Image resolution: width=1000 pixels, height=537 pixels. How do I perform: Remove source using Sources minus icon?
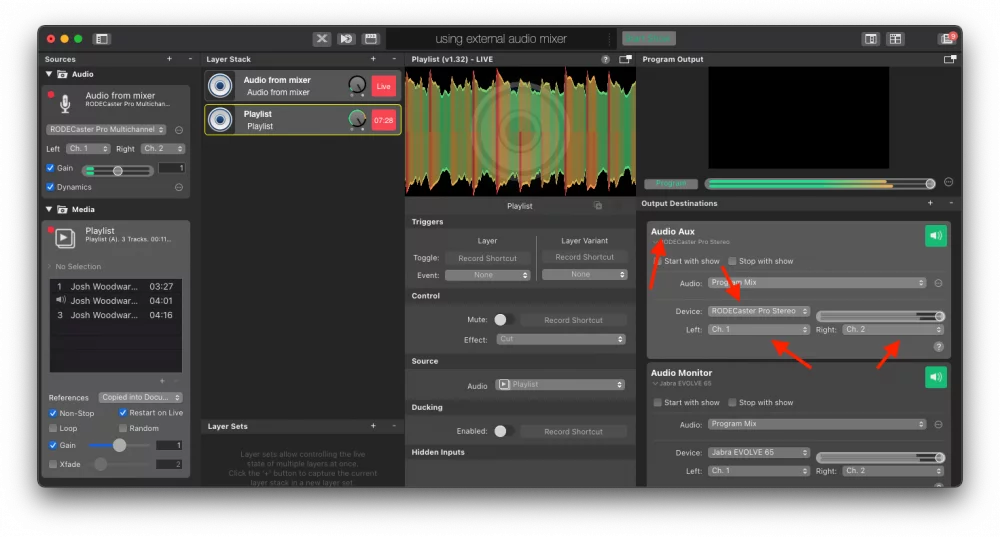pyautogui.click(x=190, y=59)
